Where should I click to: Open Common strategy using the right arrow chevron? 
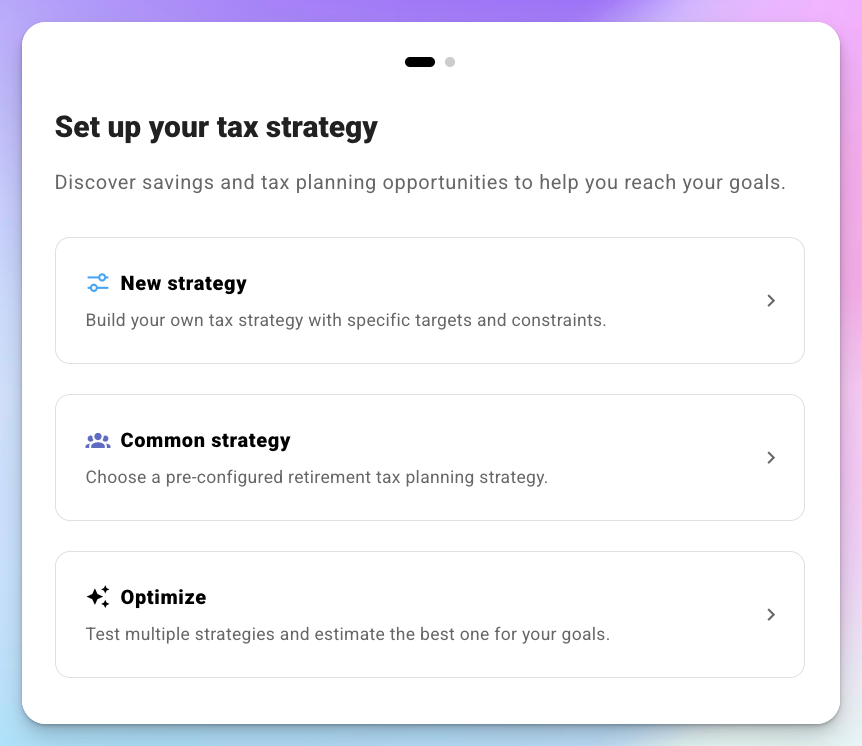(x=771, y=457)
